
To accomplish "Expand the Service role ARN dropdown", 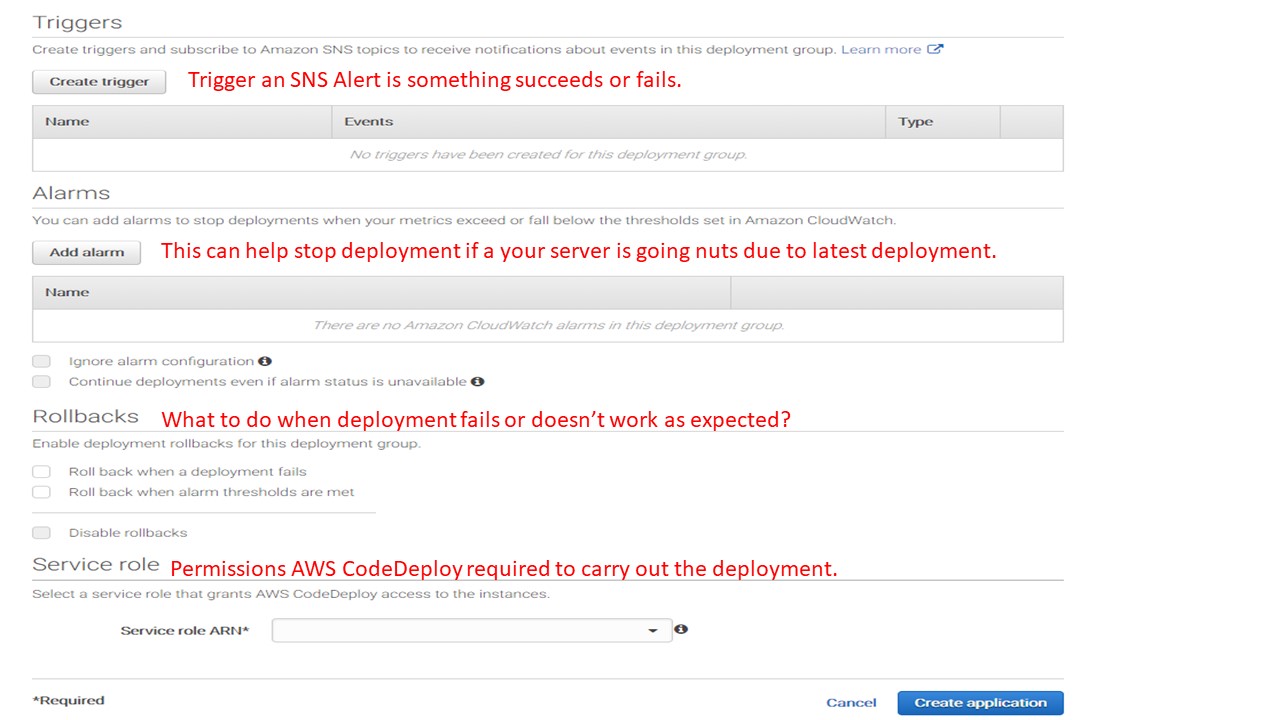I will (471, 630).
